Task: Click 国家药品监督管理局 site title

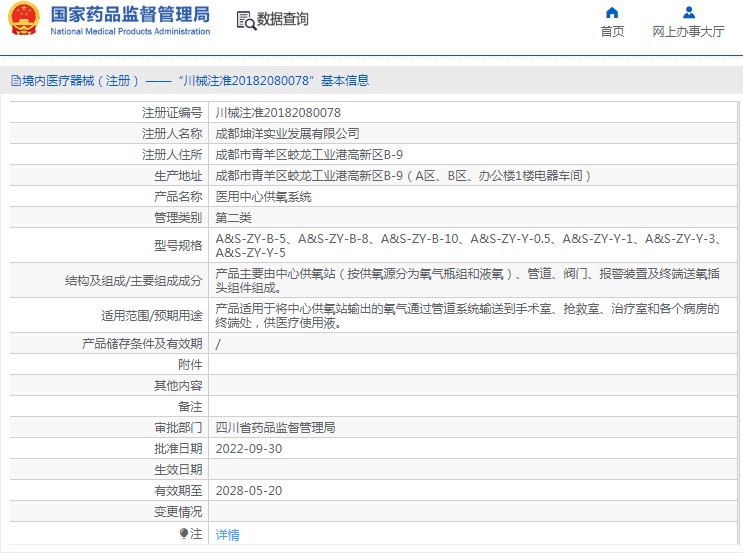Action: (130, 14)
